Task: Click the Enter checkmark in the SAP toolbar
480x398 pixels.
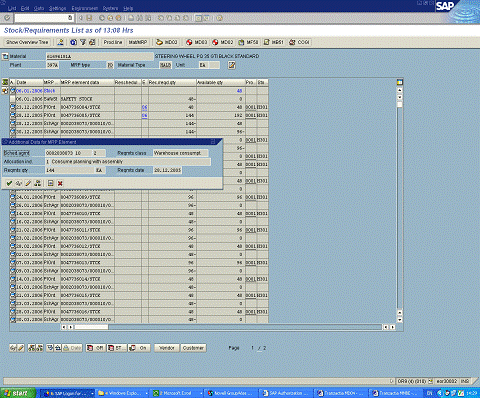Action: tap(7, 18)
